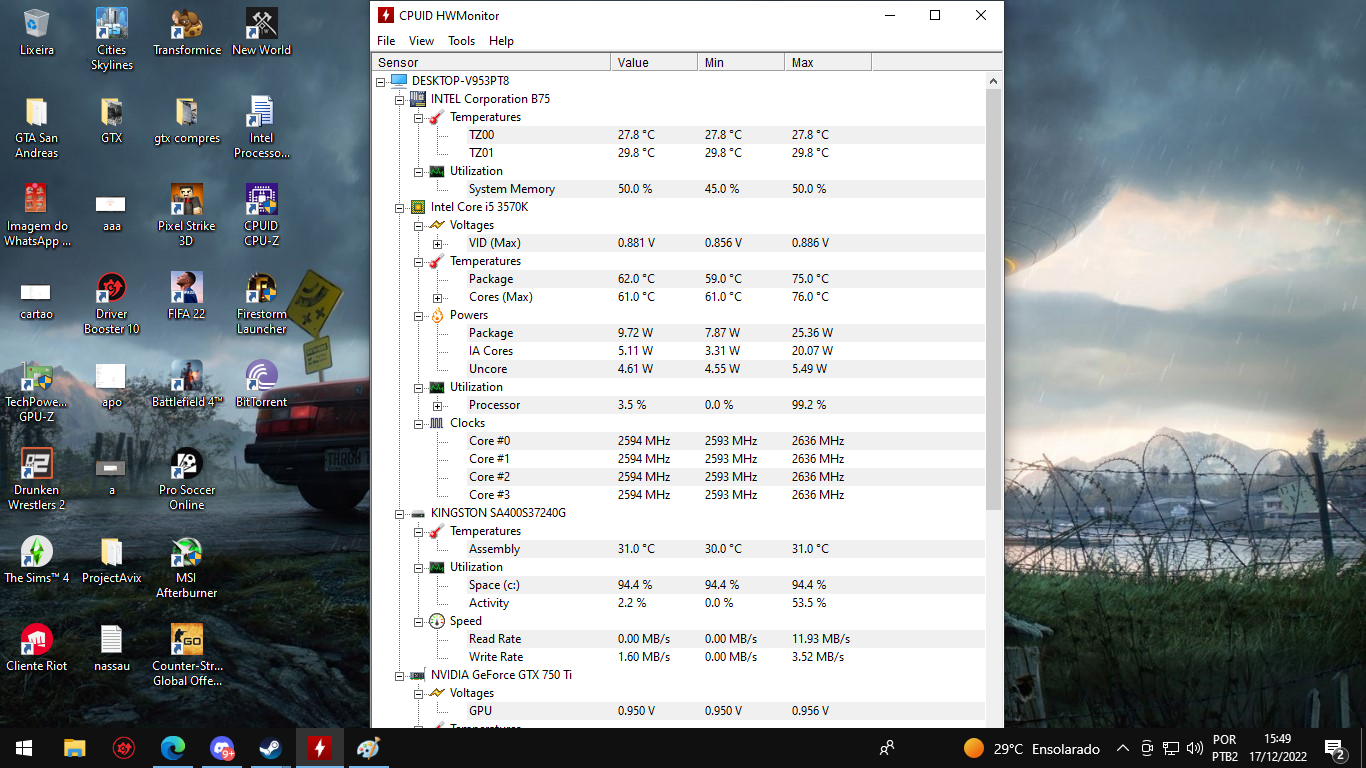
Task: Open the File menu in HWMonitor
Action: pyautogui.click(x=386, y=41)
